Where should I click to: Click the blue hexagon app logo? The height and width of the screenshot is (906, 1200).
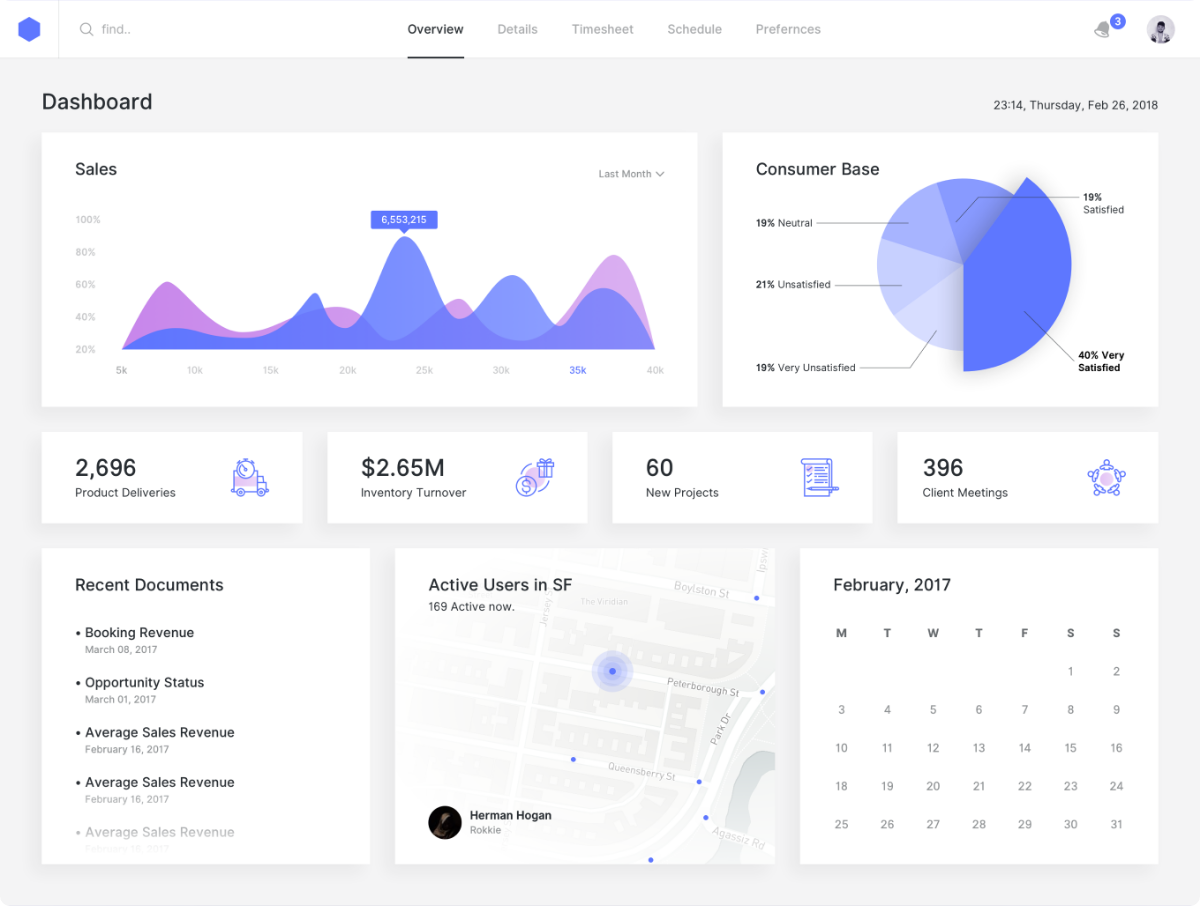click(29, 29)
